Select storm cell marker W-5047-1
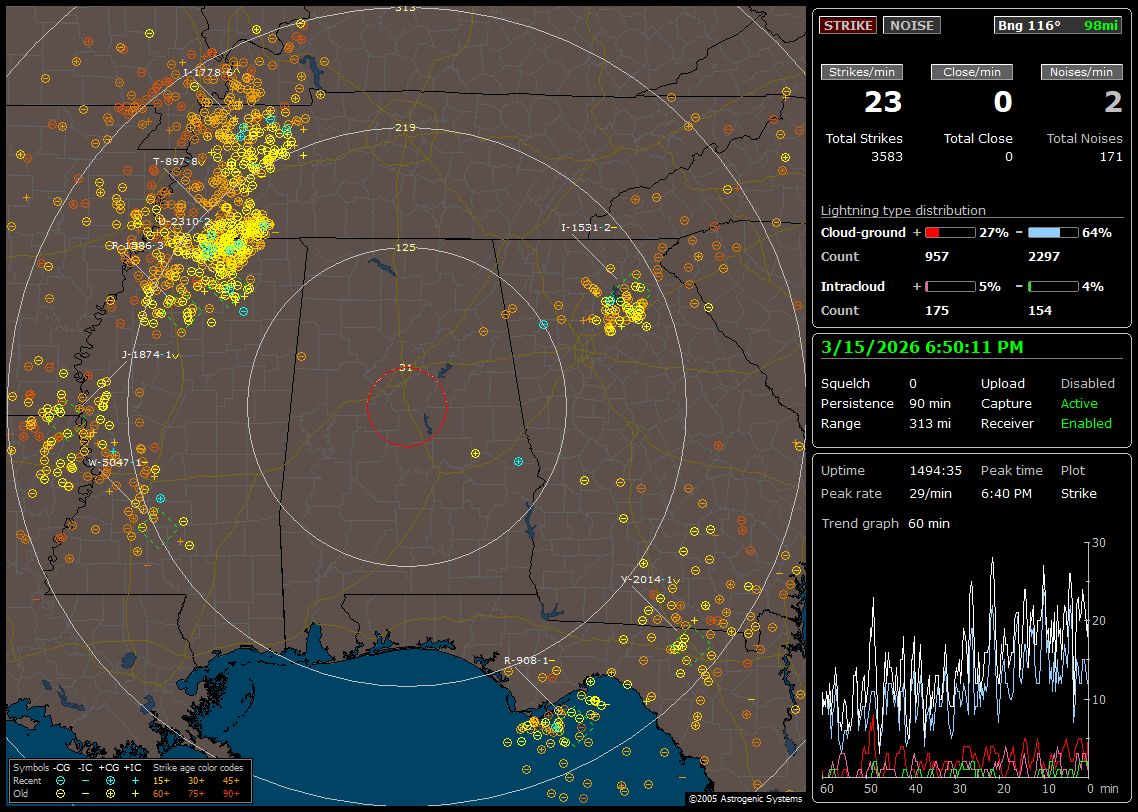 click(x=115, y=463)
